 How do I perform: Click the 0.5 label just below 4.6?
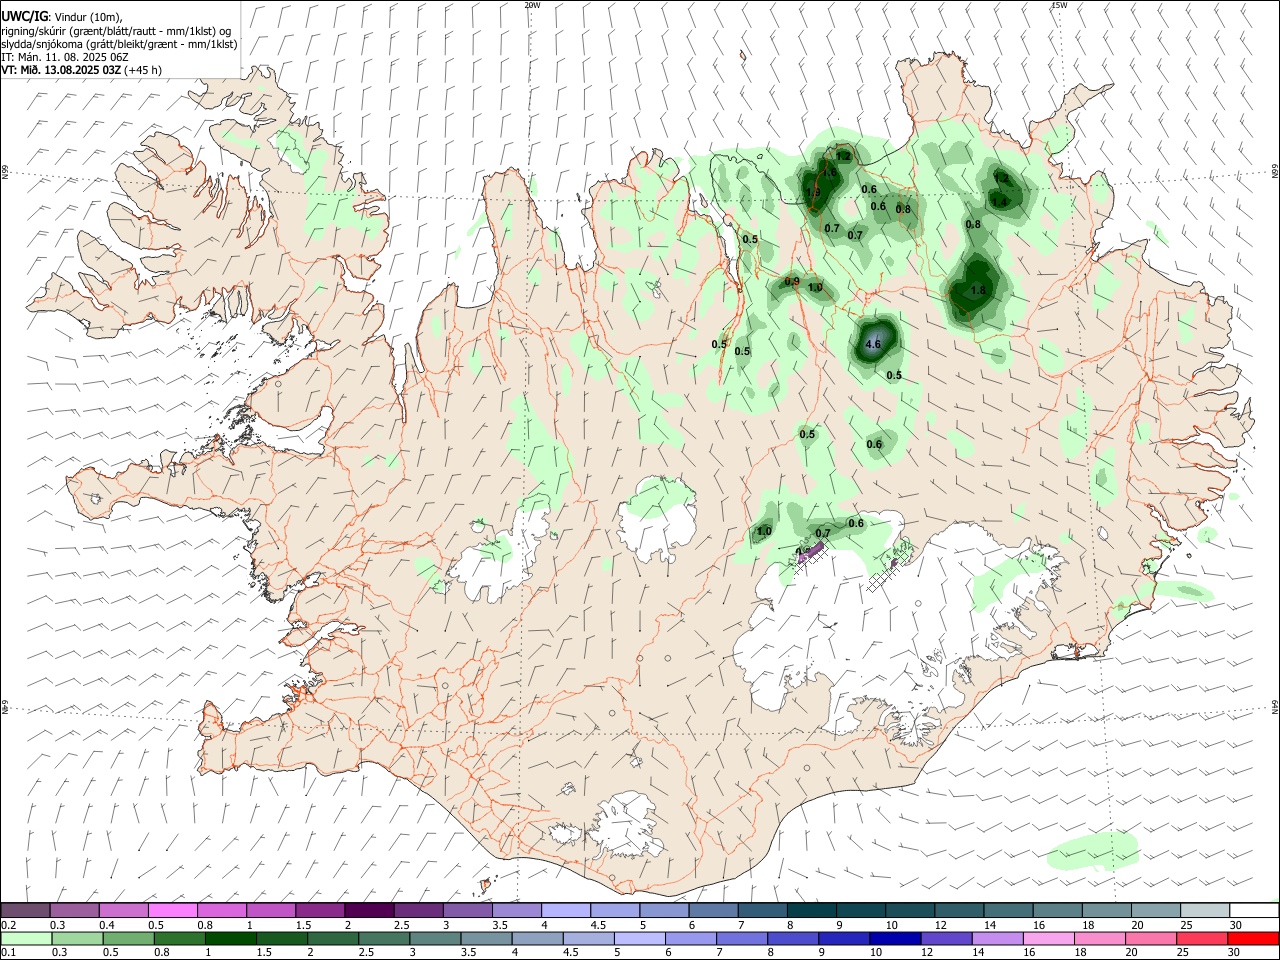894,376
